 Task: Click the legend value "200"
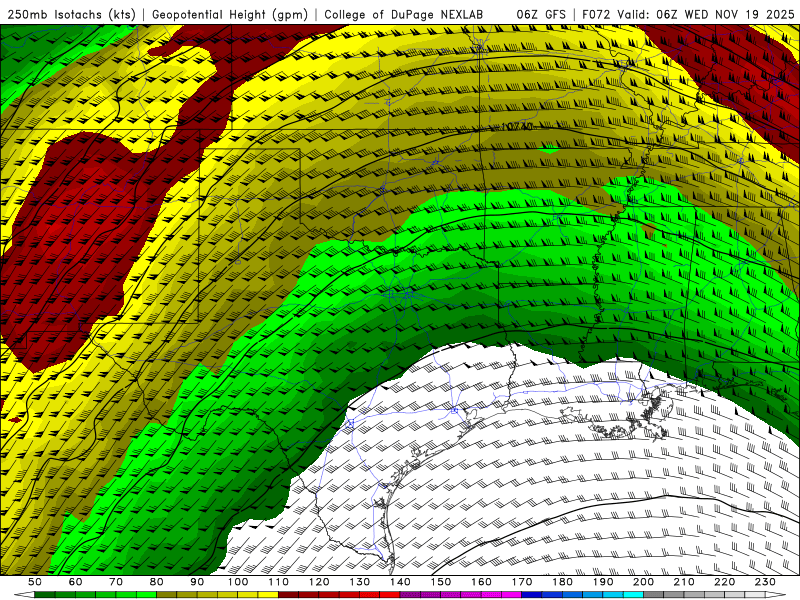coord(643,582)
